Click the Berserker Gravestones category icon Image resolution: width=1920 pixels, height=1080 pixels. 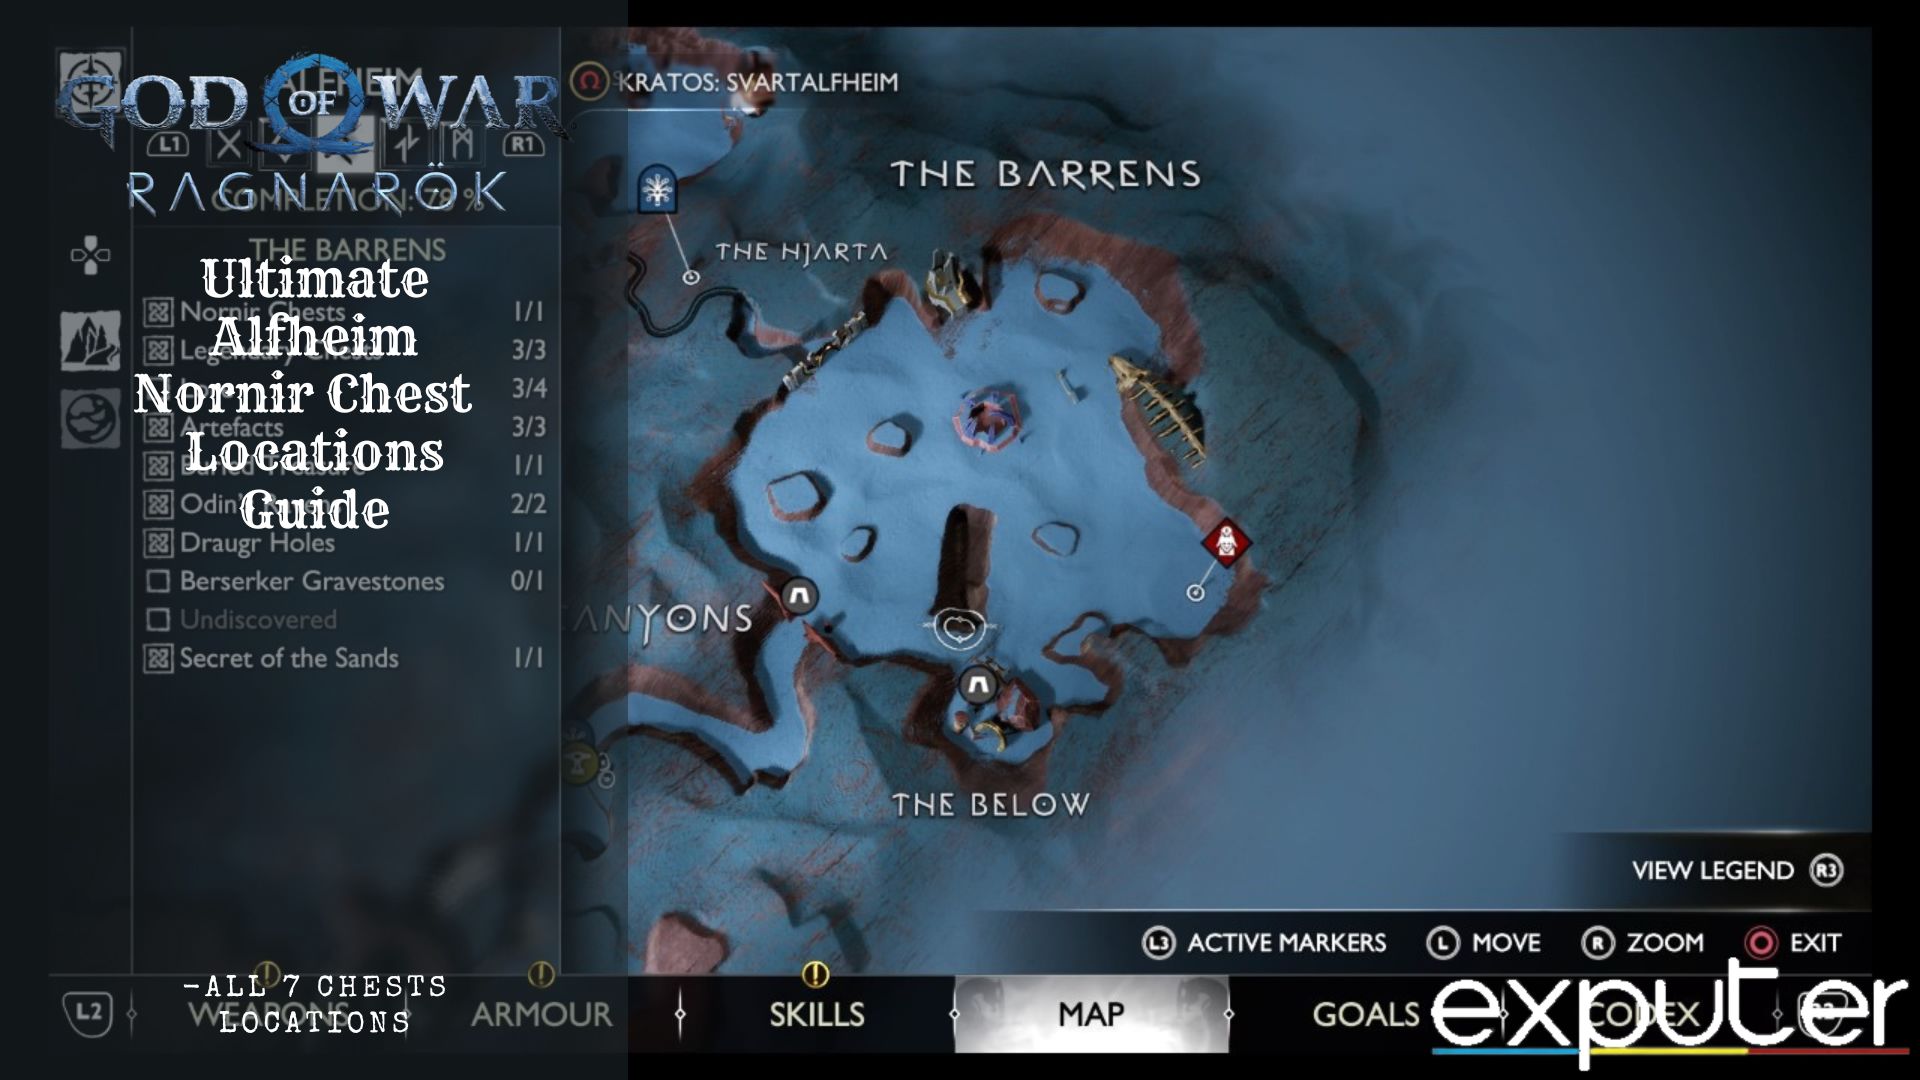click(156, 579)
